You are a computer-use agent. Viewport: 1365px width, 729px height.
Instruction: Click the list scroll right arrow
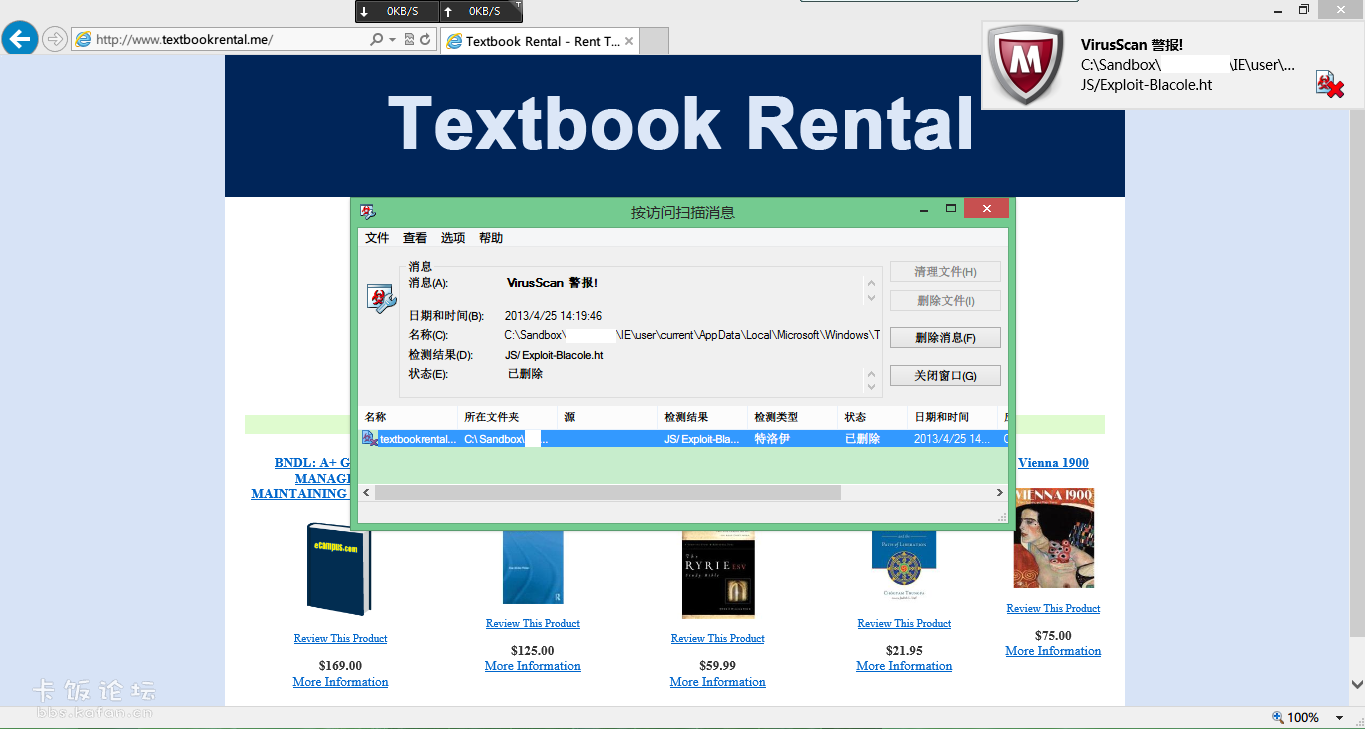pyautogui.click(x=999, y=493)
